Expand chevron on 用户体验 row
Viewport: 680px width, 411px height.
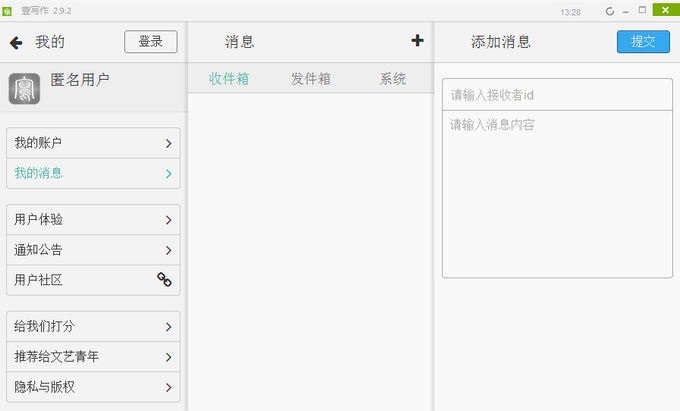(x=169, y=220)
